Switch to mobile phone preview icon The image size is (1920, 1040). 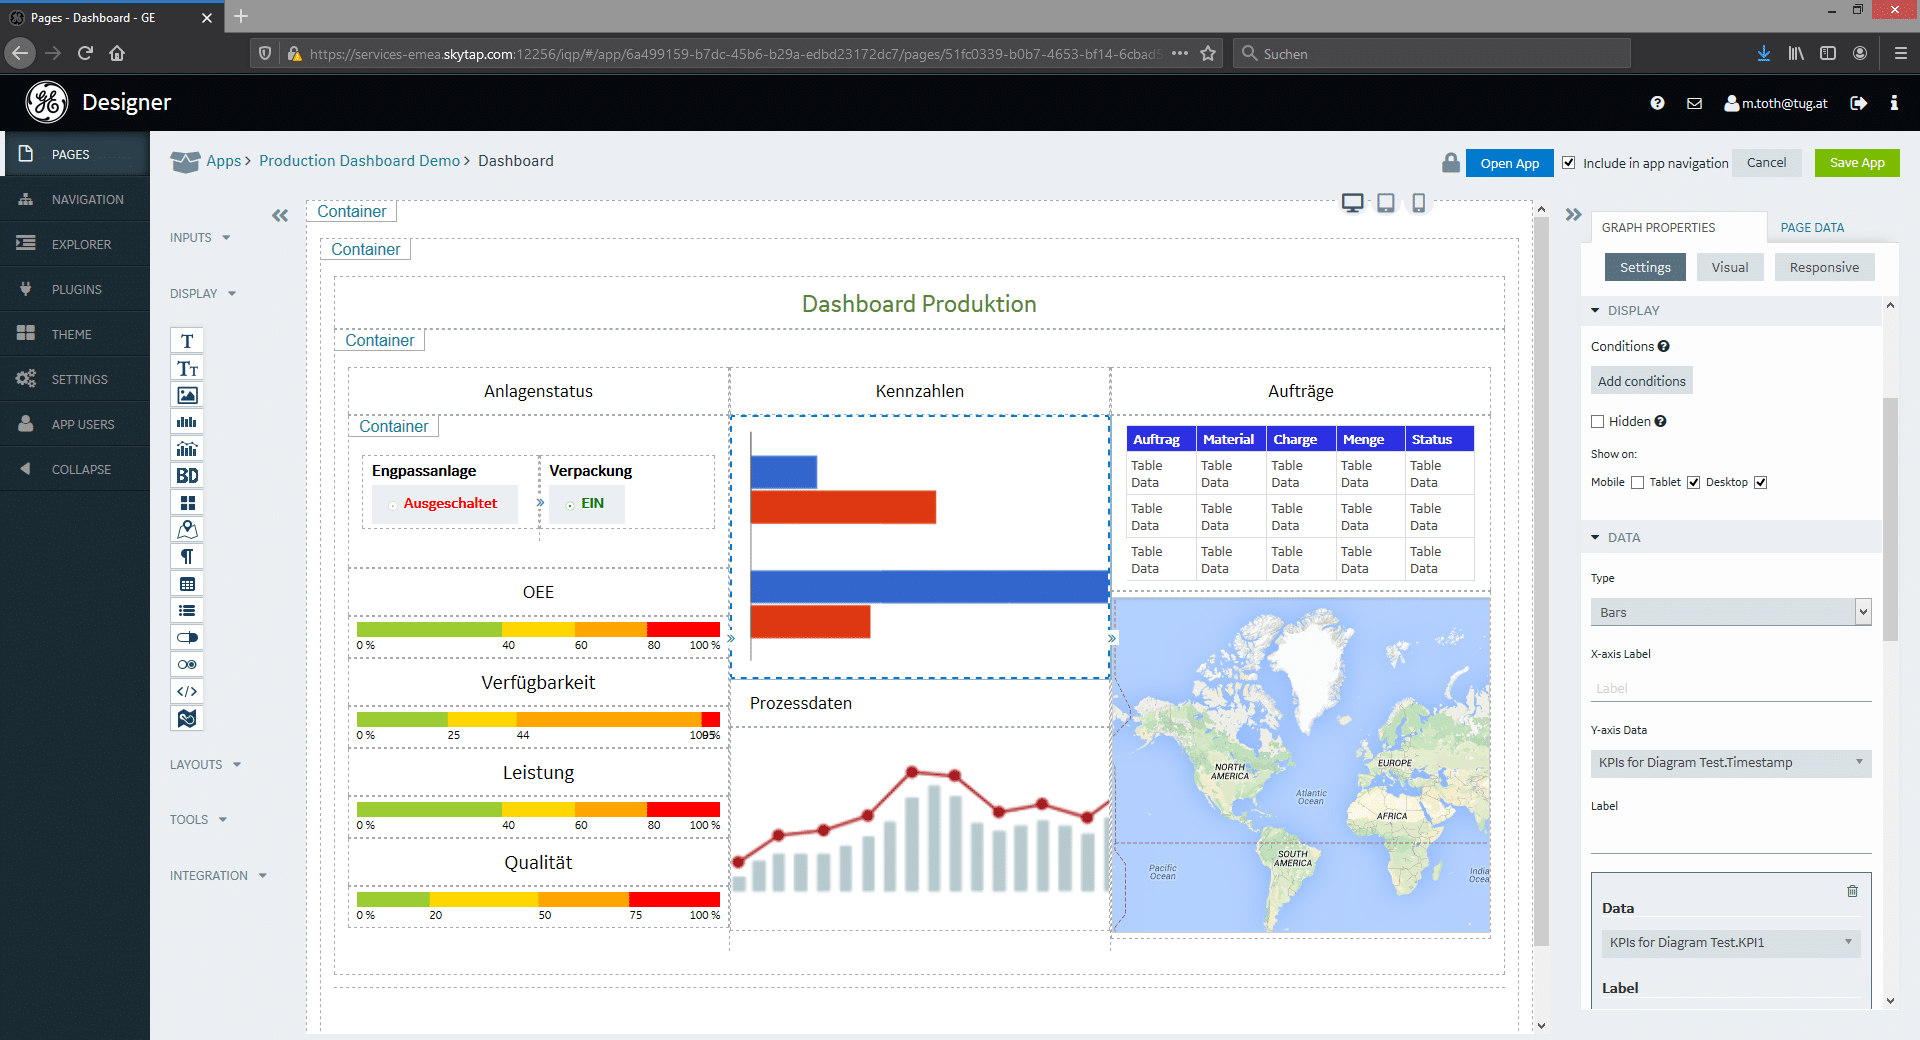click(x=1418, y=203)
